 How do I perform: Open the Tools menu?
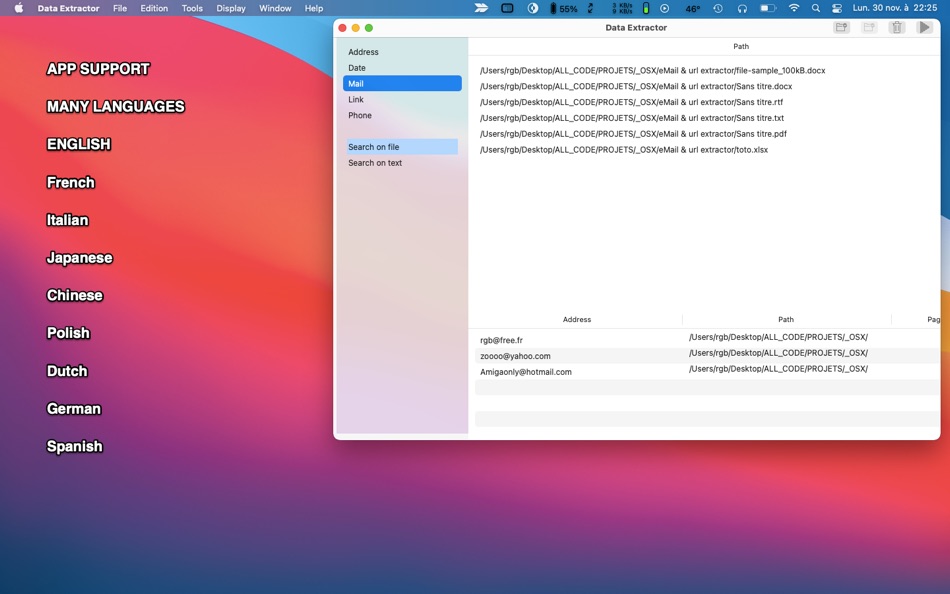point(192,8)
